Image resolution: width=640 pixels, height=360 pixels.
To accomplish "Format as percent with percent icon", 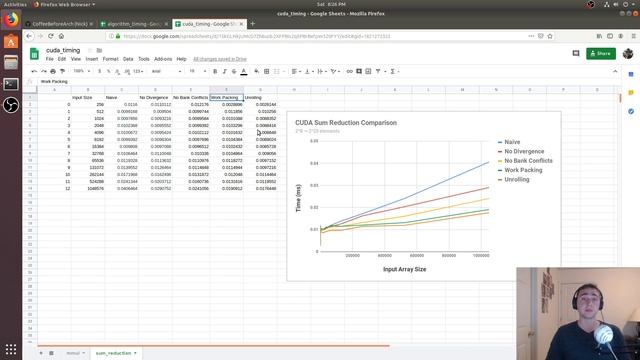I will point(109,71).
